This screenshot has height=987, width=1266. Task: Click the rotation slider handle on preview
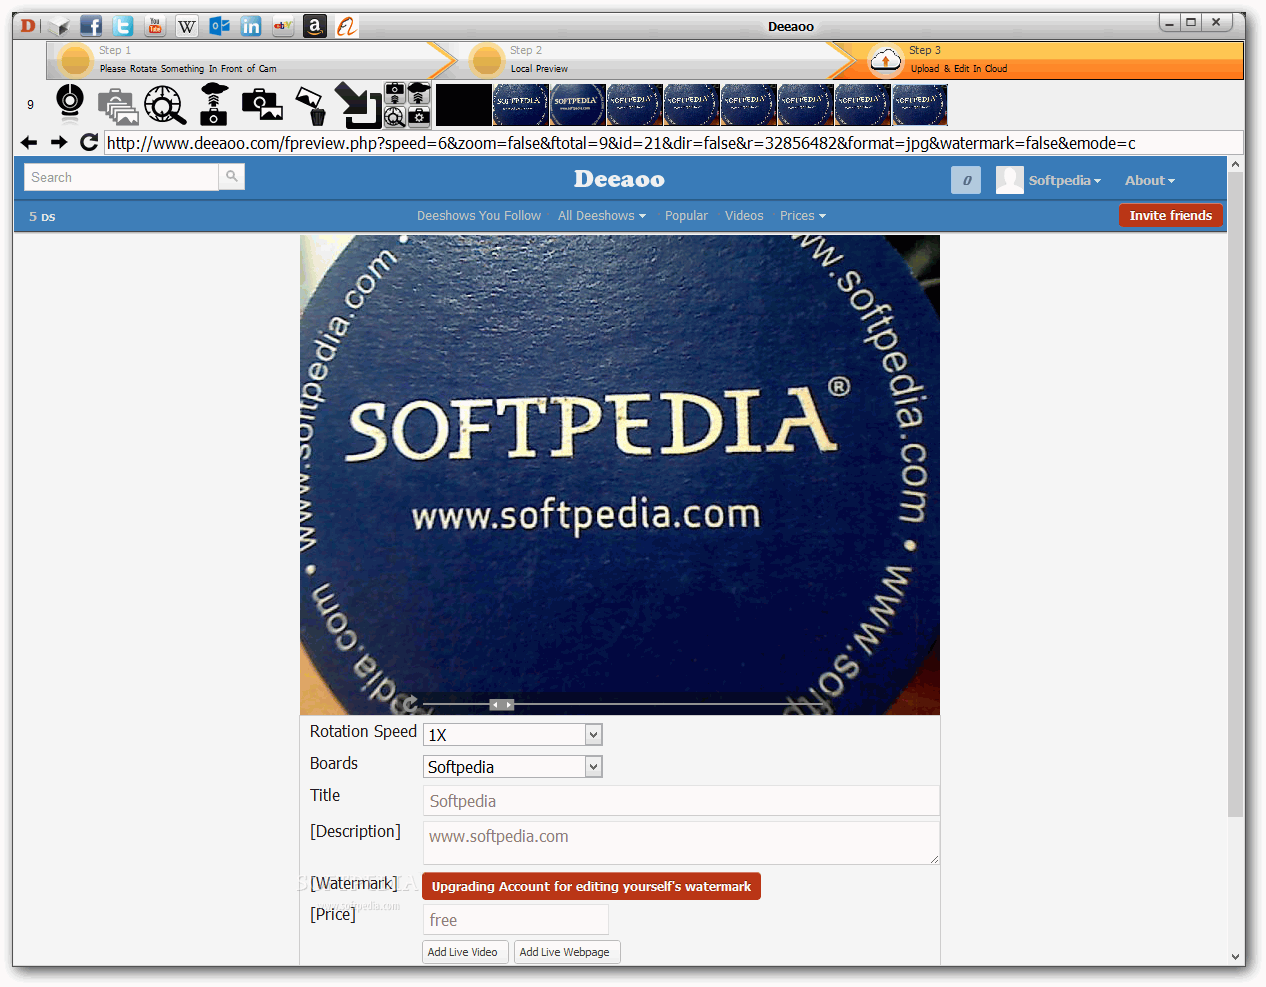[x=502, y=705]
